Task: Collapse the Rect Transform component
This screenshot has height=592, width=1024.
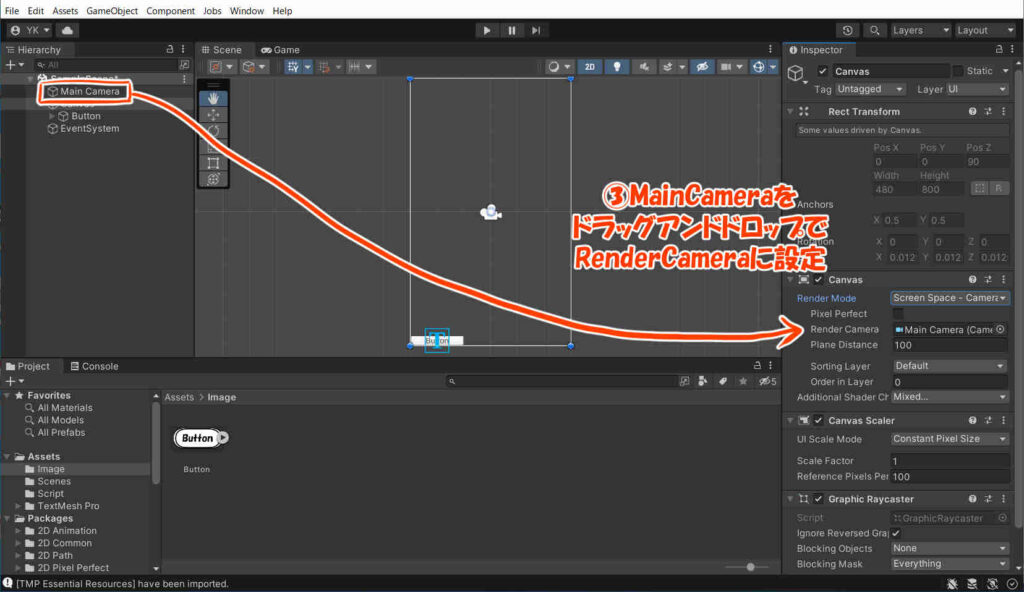Action: (x=791, y=112)
